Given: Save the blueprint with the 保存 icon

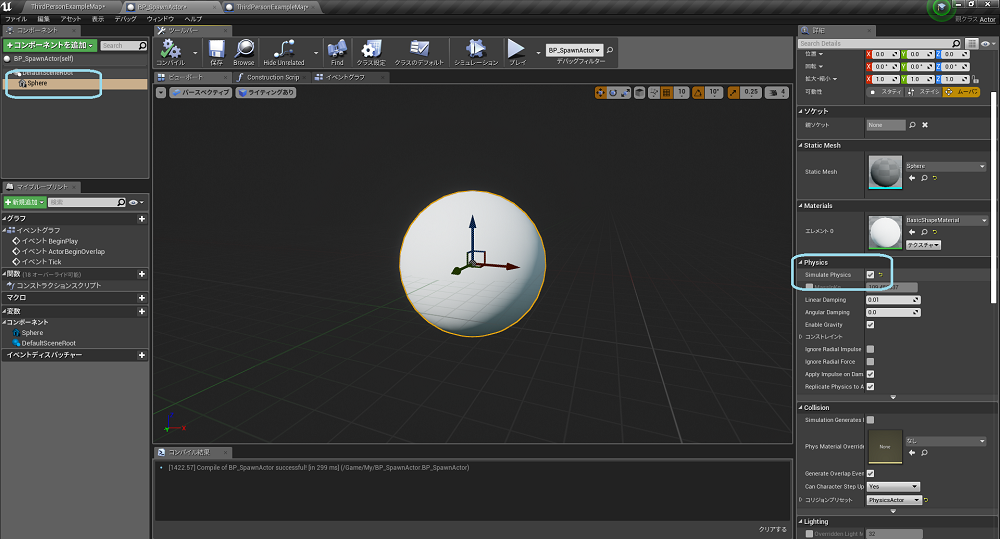Looking at the screenshot, I should pos(216,52).
